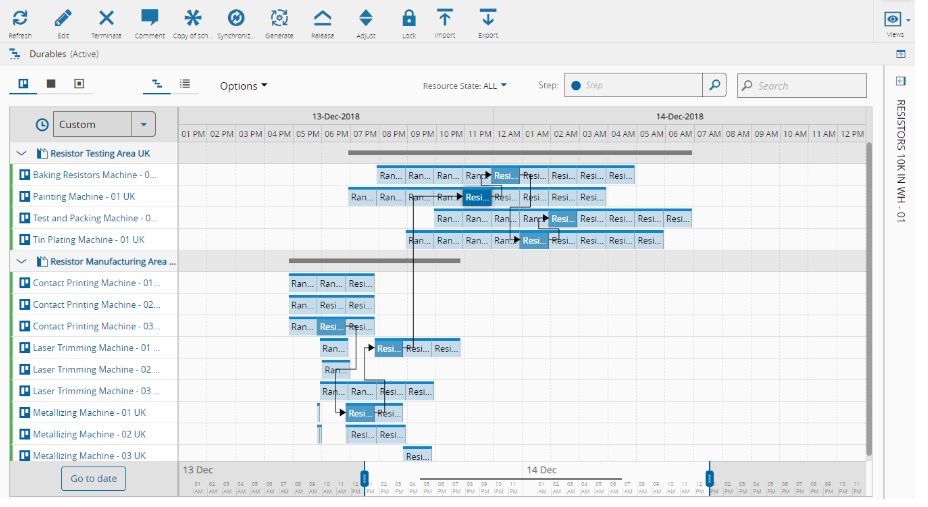The image size is (928, 507).
Task: Open the Options dropdown menu
Action: tap(244, 86)
